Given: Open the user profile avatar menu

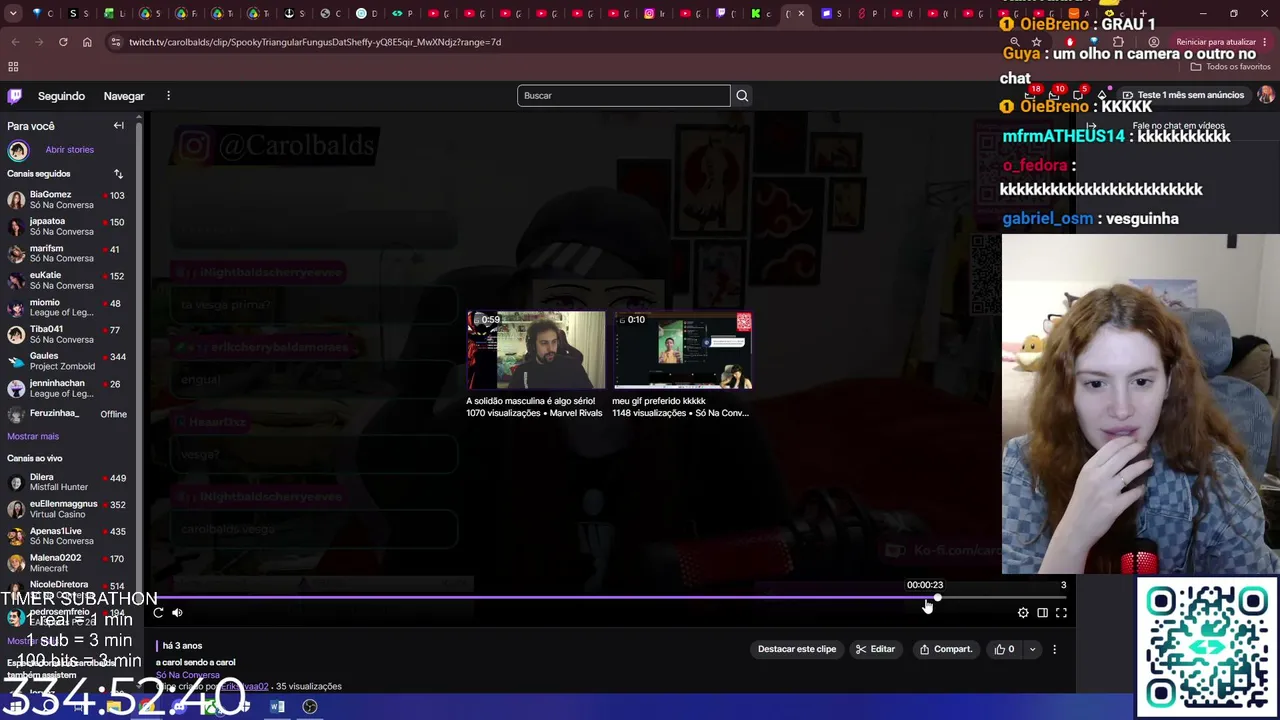Looking at the screenshot, I should pos(1266,95).
